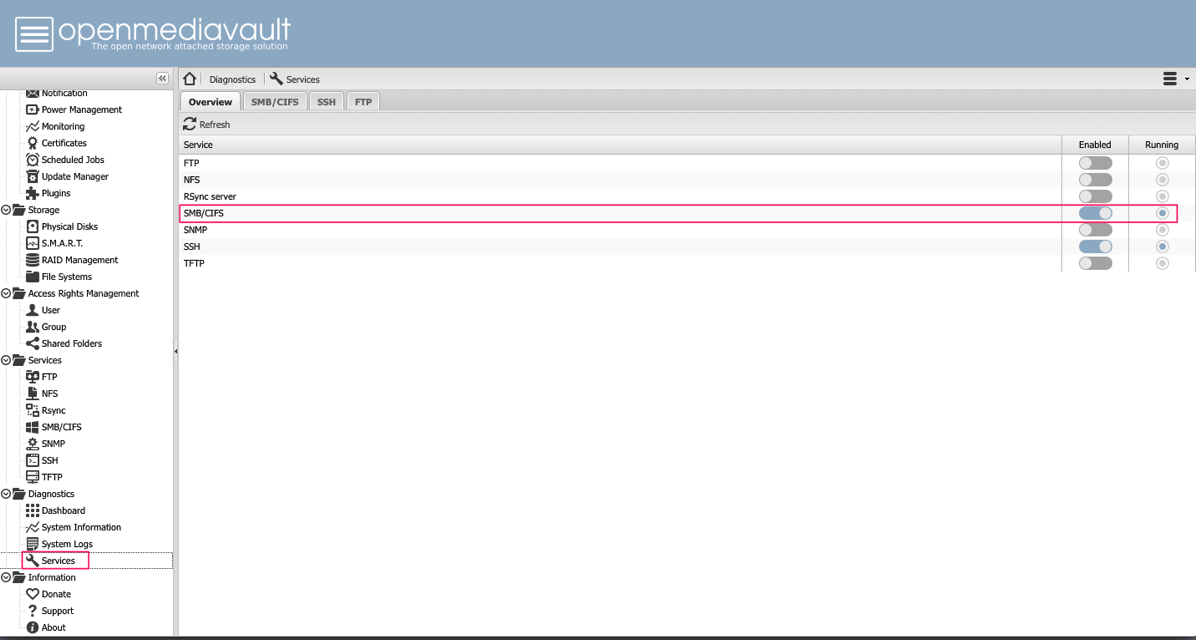Screen dimensions: 1196x640
Task: Click the Physical Disks drive icon
Action: point(32,227)
